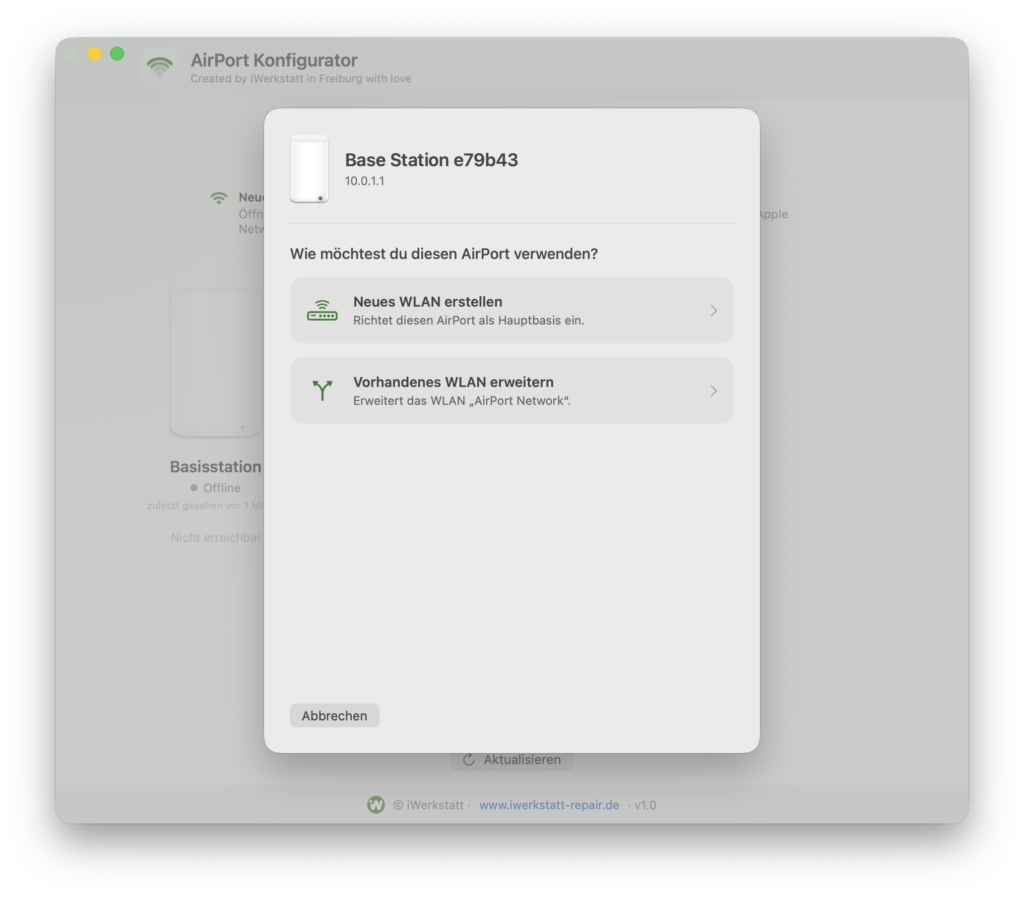Click the Aktualisieren refresh icon
This screenshot has width=1024, height=897.
tap(468, 760)
